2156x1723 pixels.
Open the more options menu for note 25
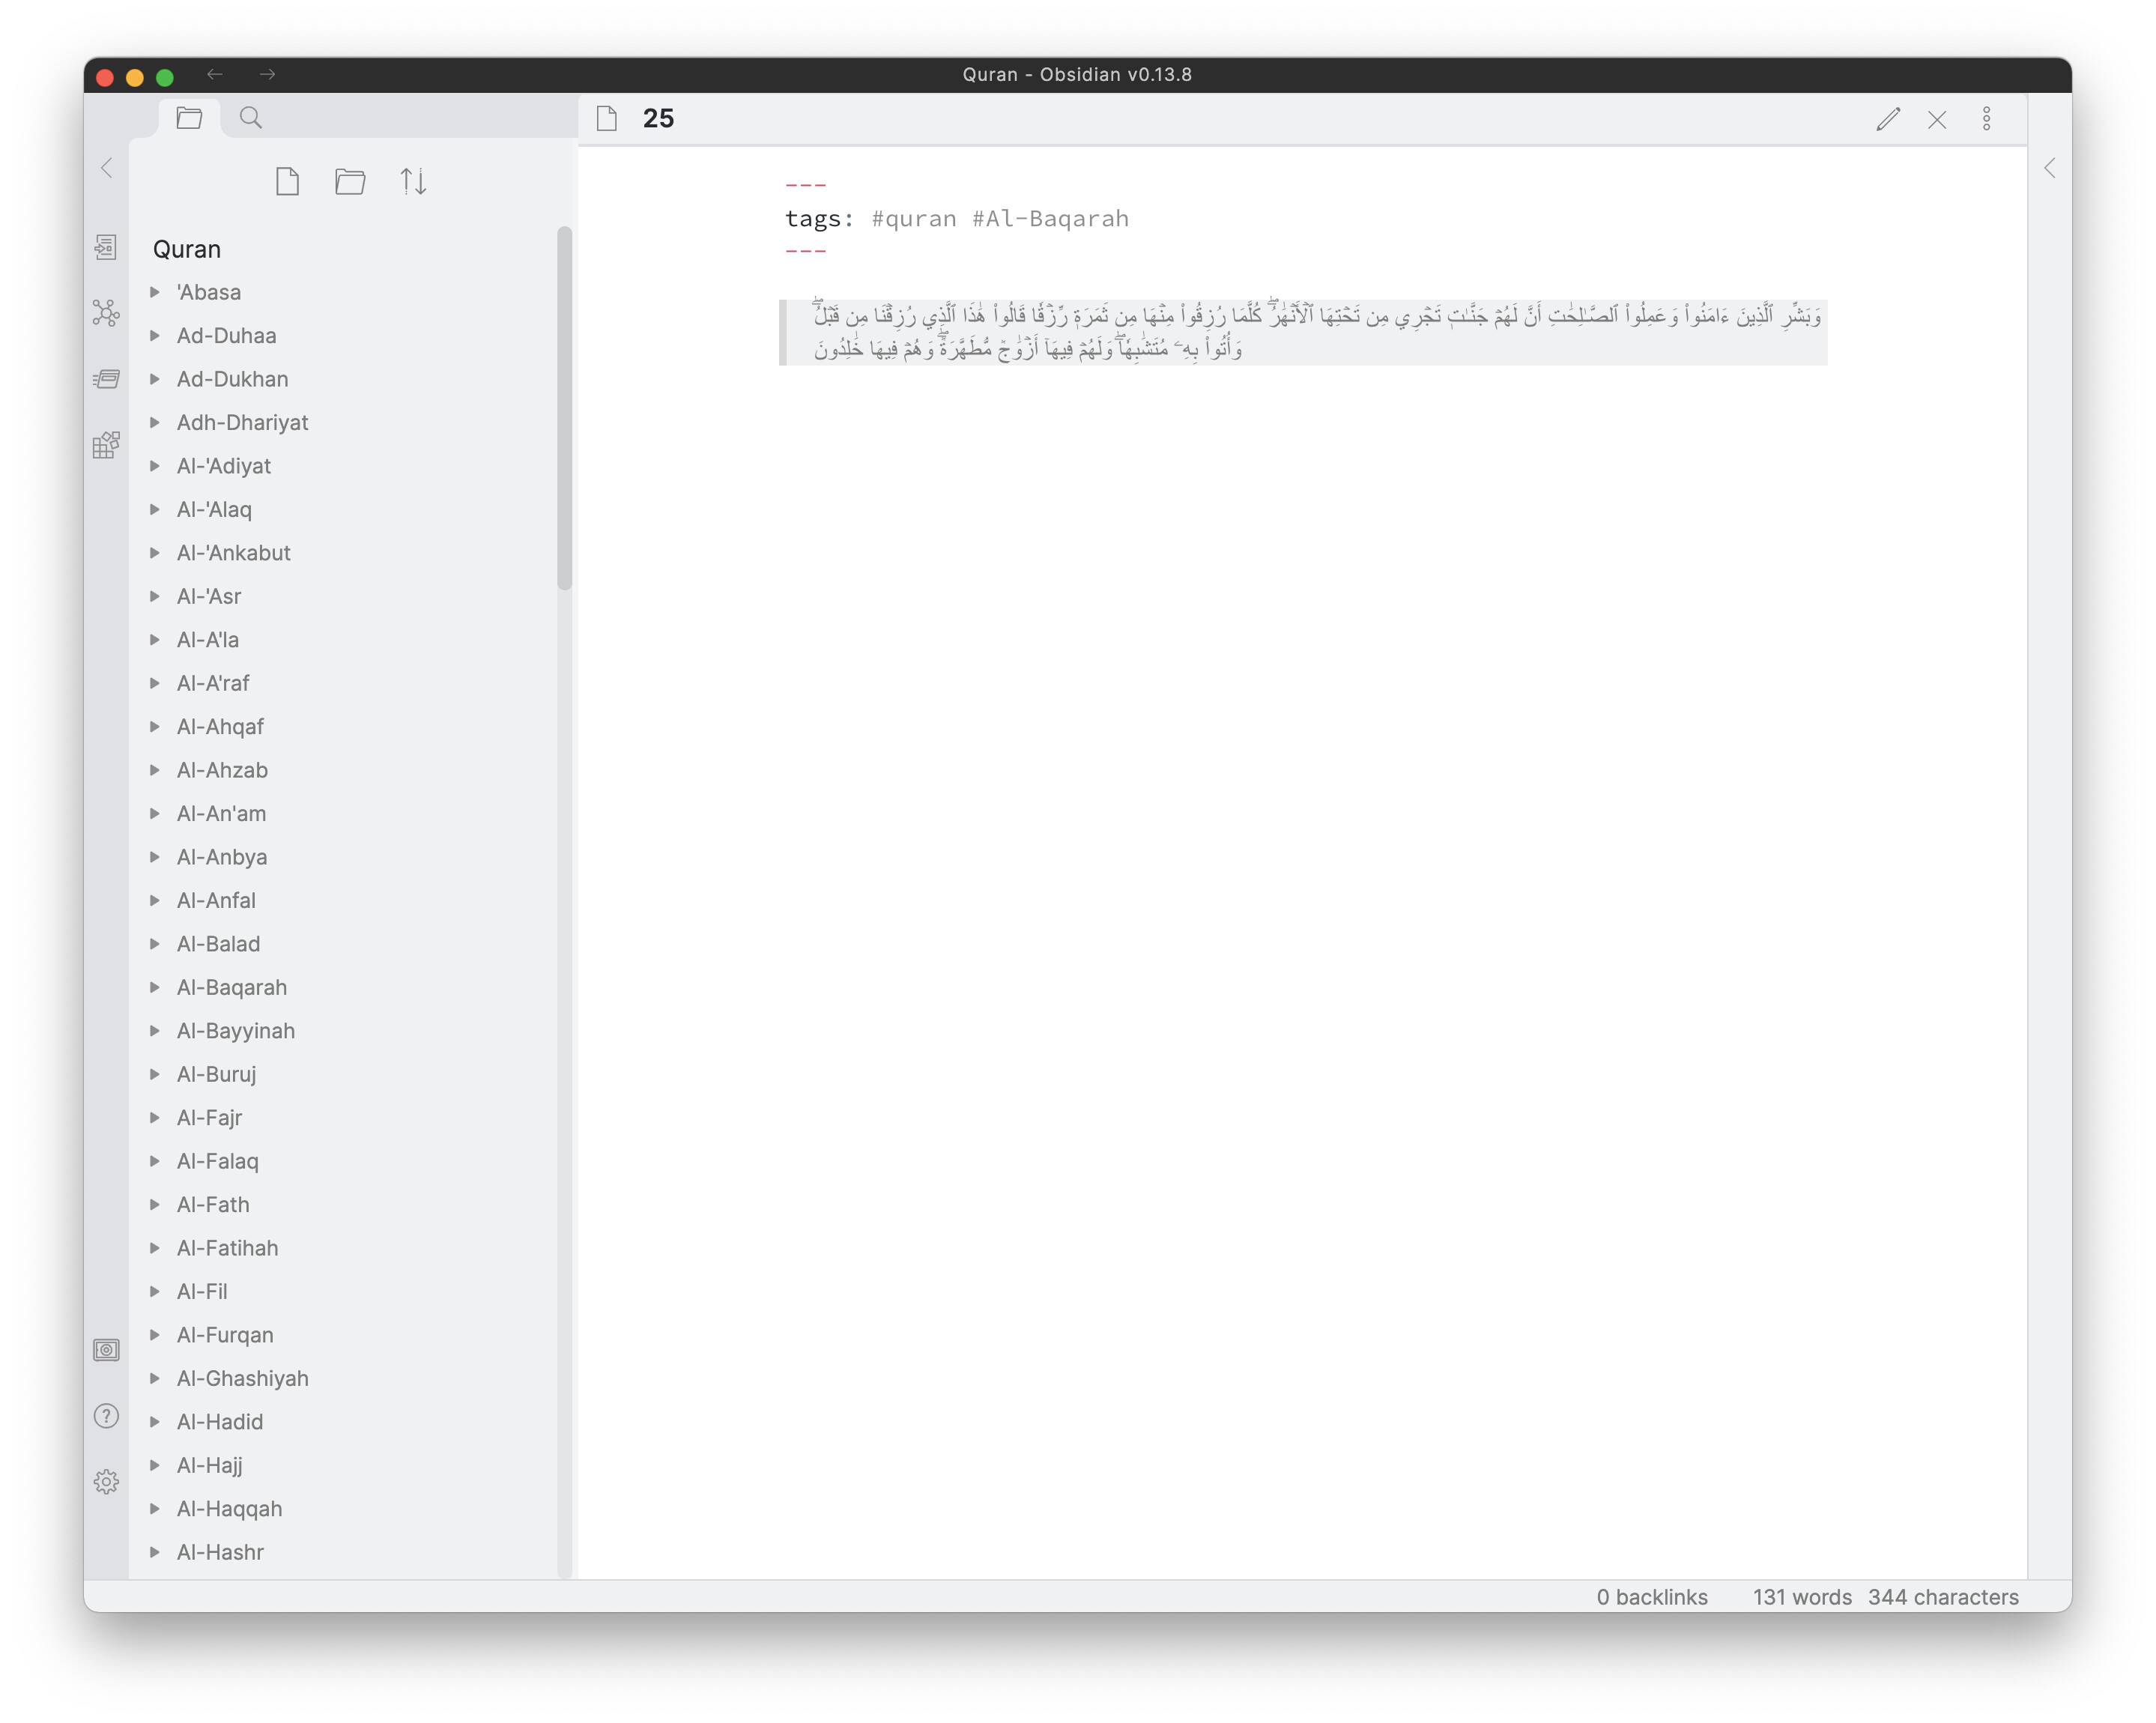[x=1987, y=119]
